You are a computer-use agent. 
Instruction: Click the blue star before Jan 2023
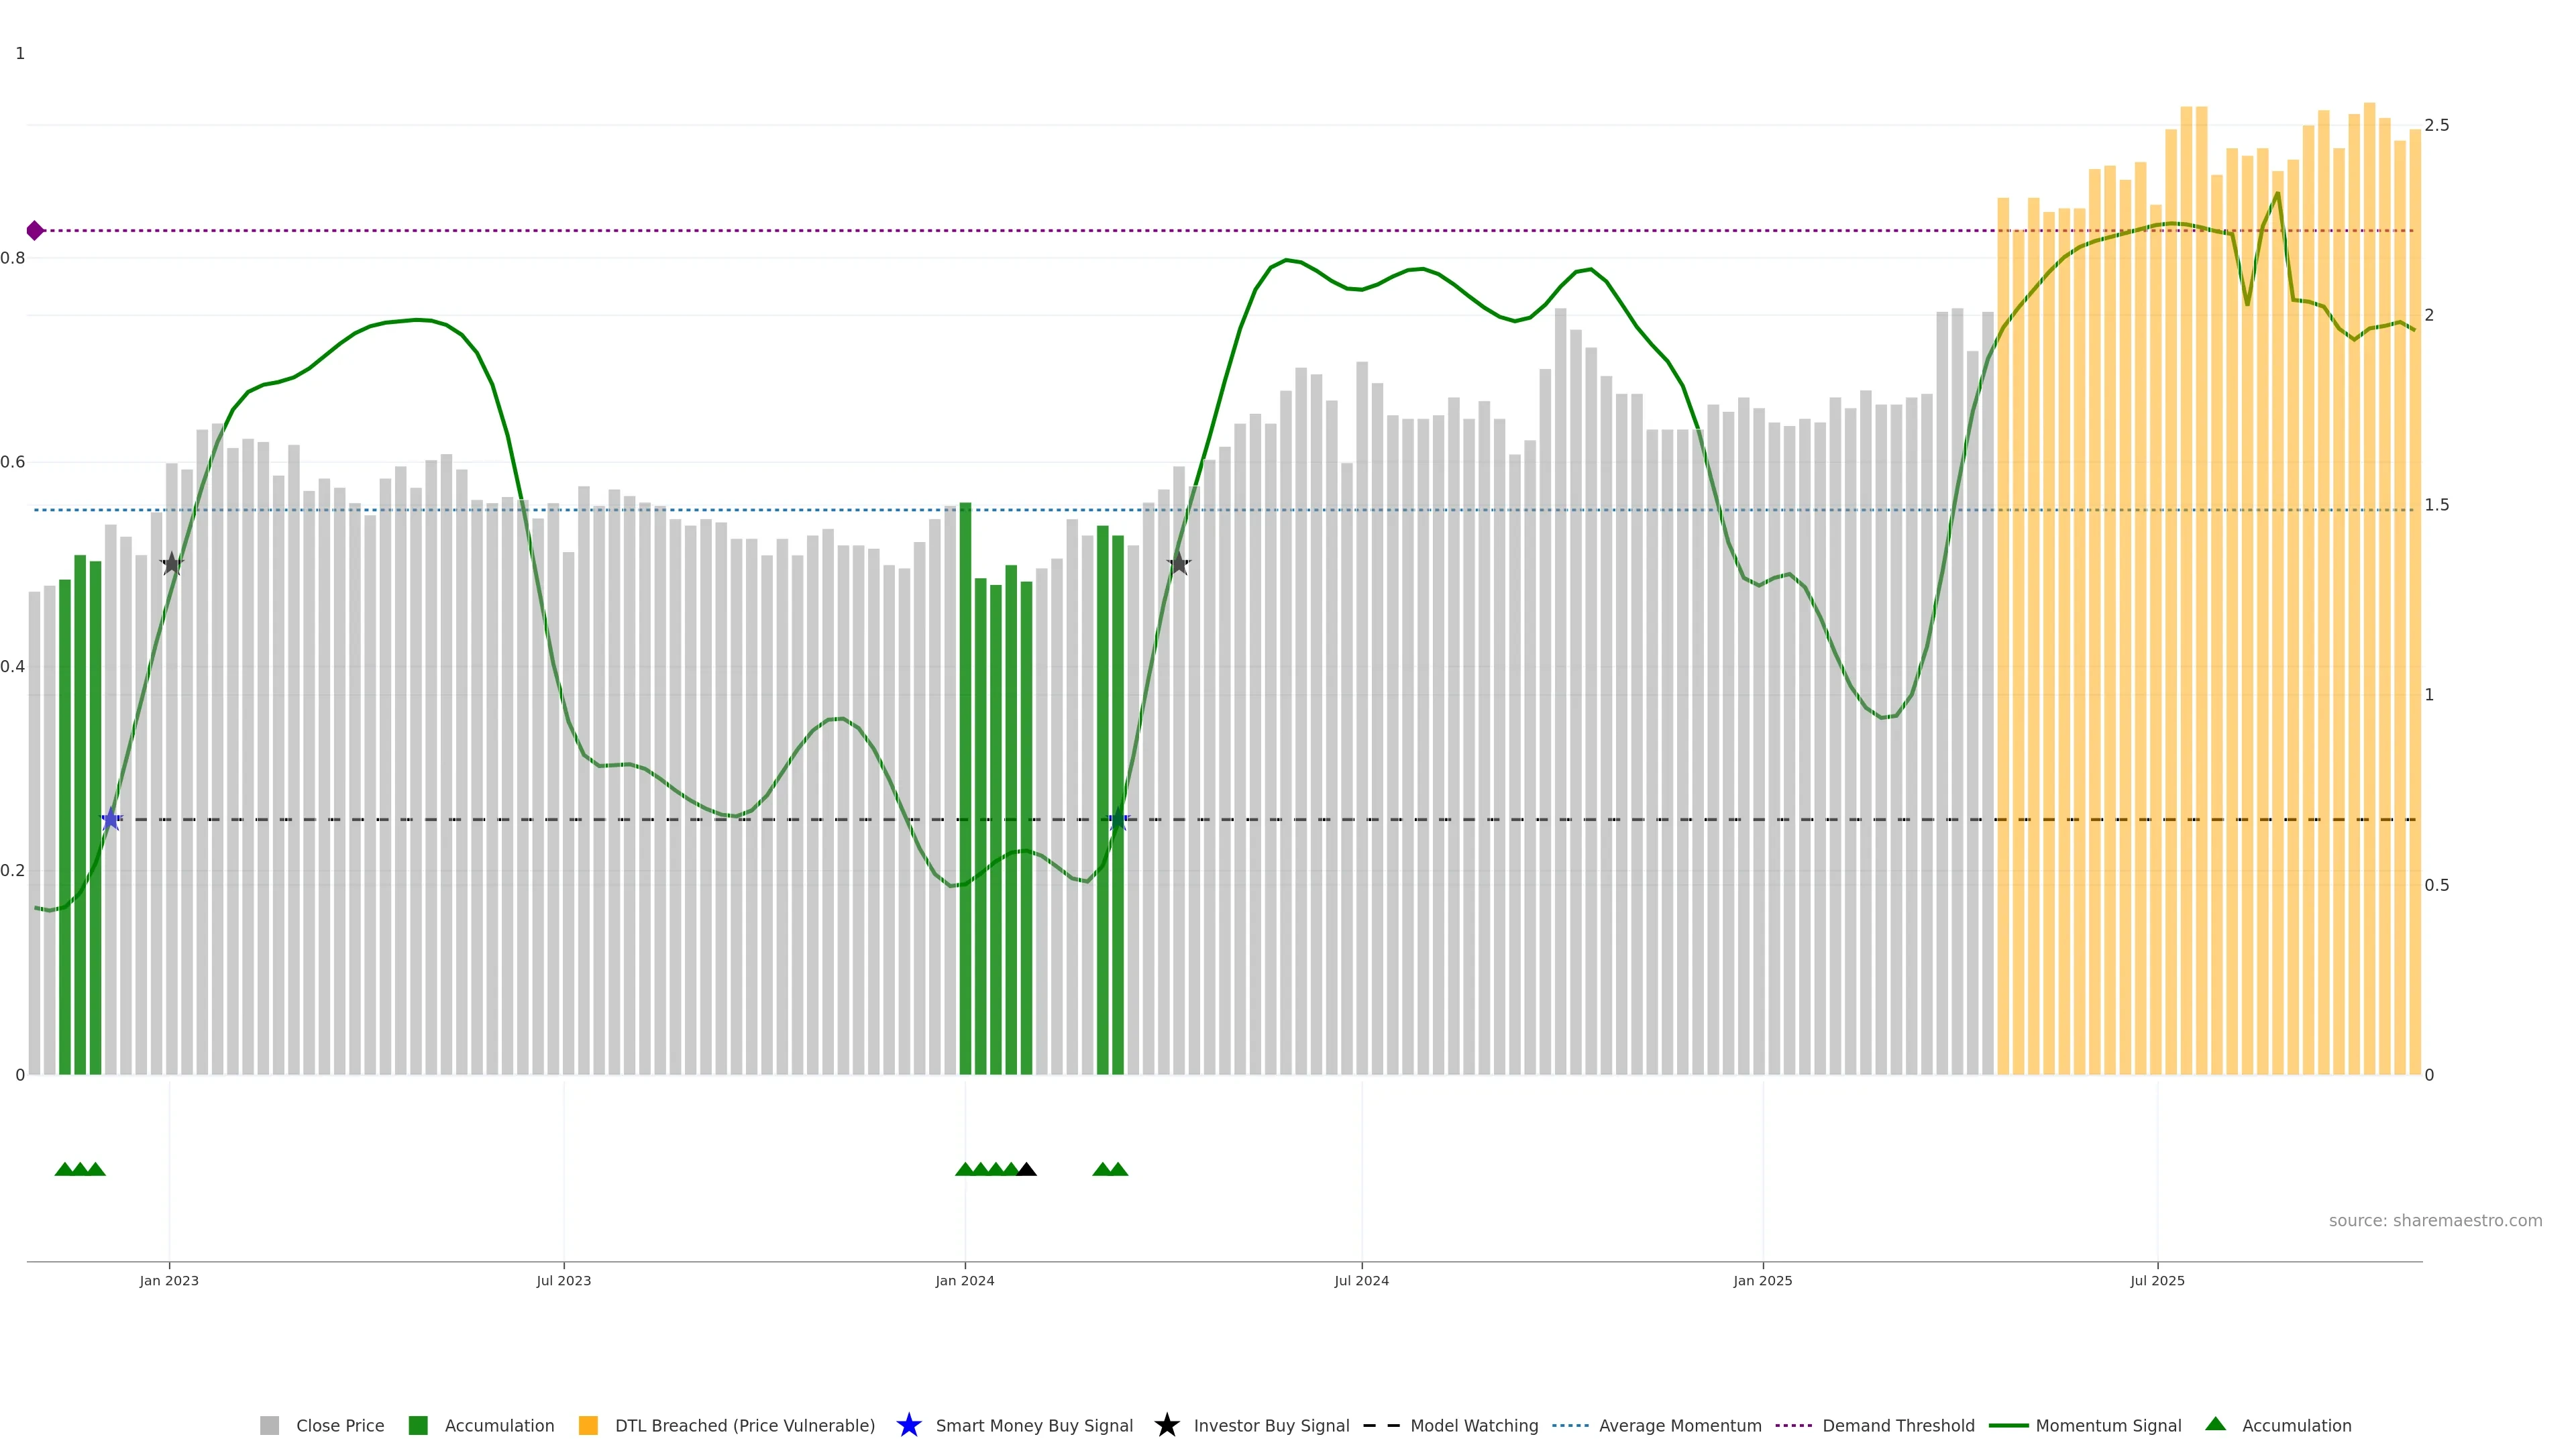coord(111,819)
